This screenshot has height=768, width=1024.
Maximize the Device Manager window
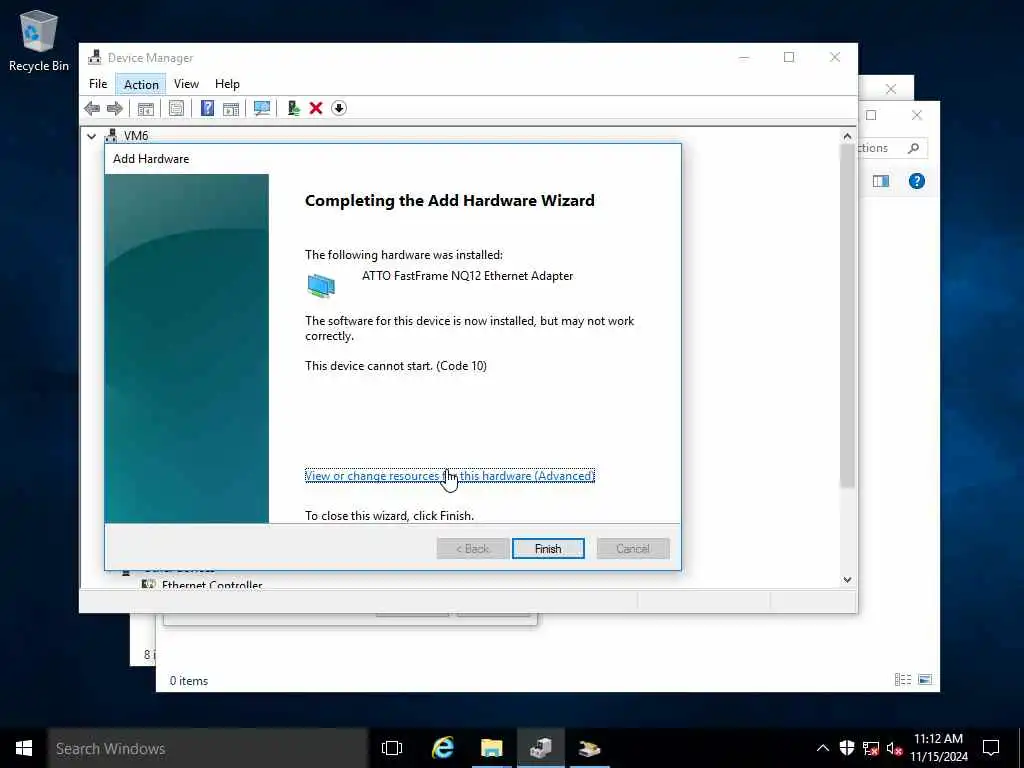click(789, 57)
